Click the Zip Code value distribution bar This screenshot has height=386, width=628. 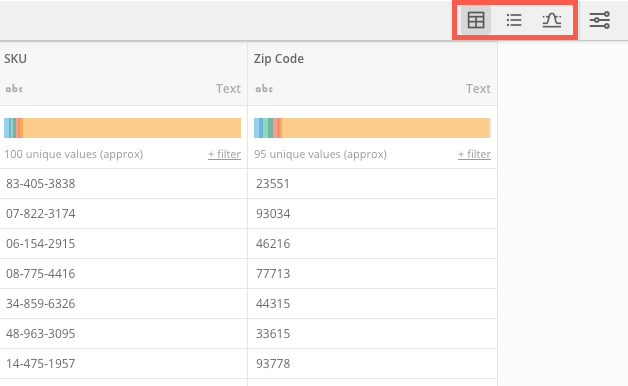(372, 128)
